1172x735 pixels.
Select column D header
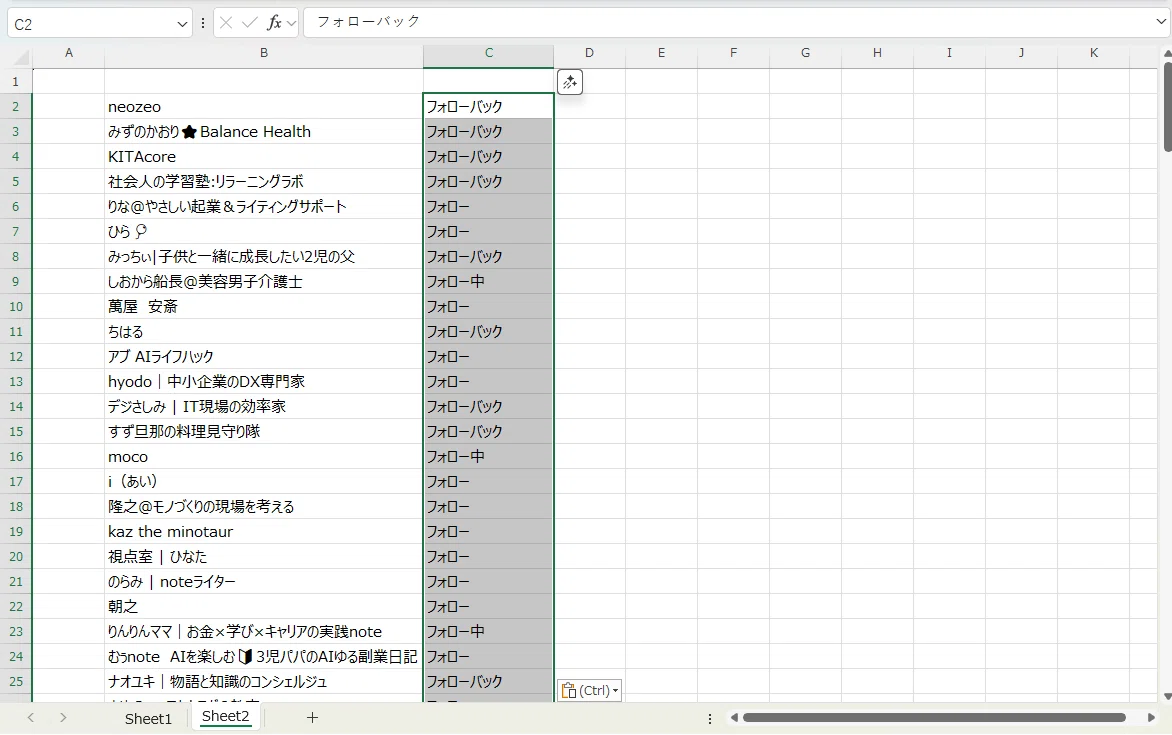(590, 53)
